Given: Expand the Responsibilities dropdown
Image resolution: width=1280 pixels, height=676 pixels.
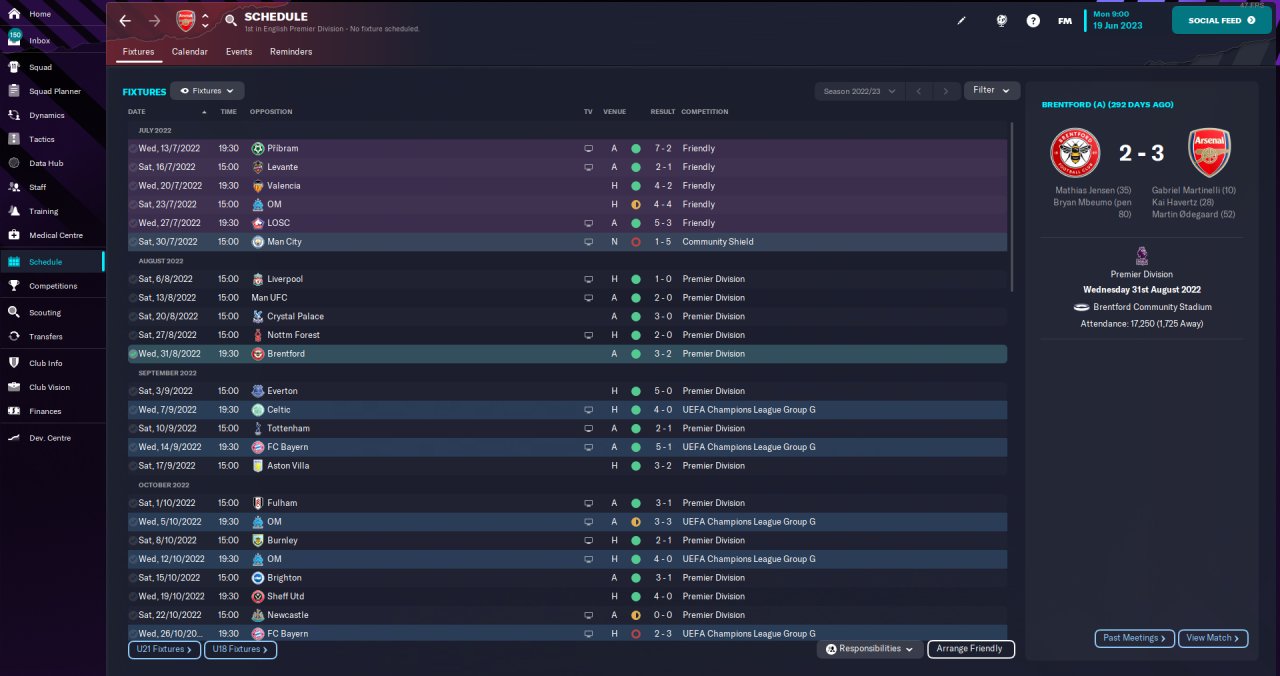Looking at the screenshot, I should pos(869,649).
